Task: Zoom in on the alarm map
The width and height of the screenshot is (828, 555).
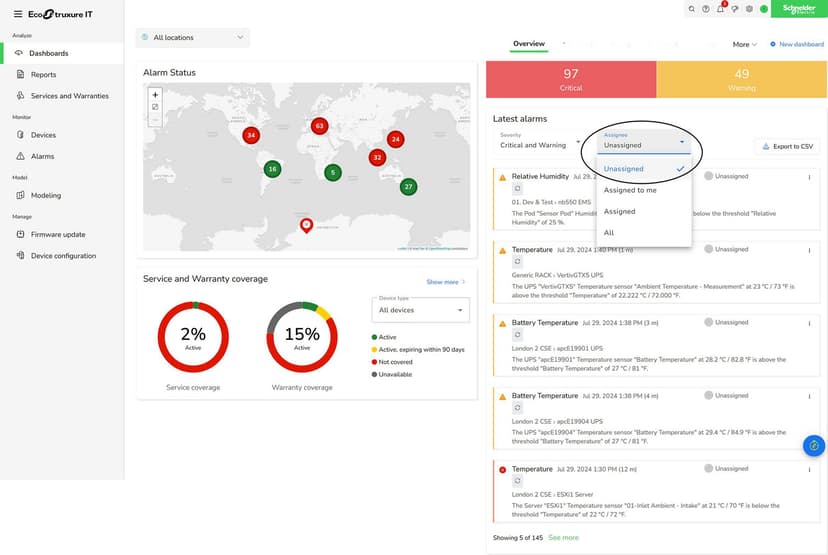Action: tap(155, 95)
